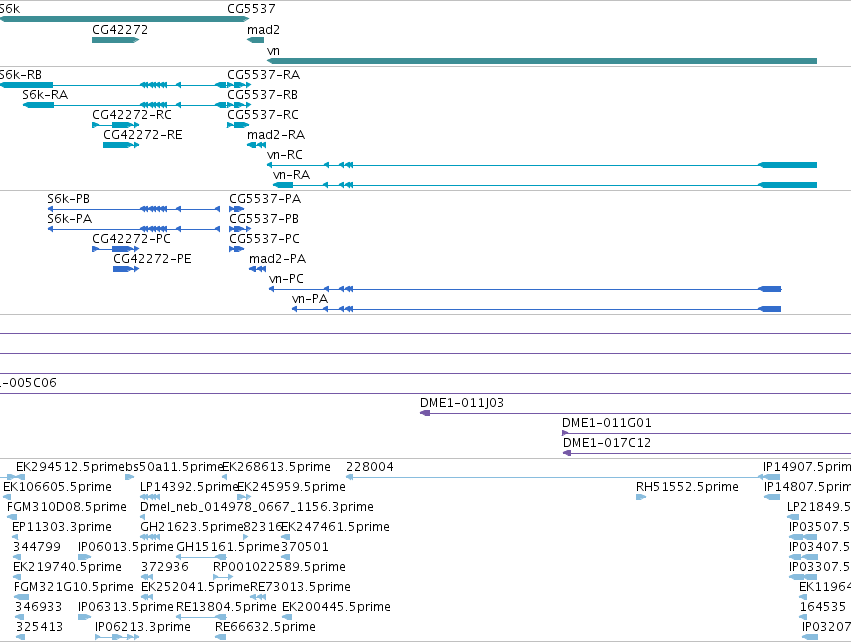The image size is (851, 642).
Task: Select the vn-PC protein label
Action: 286,279
